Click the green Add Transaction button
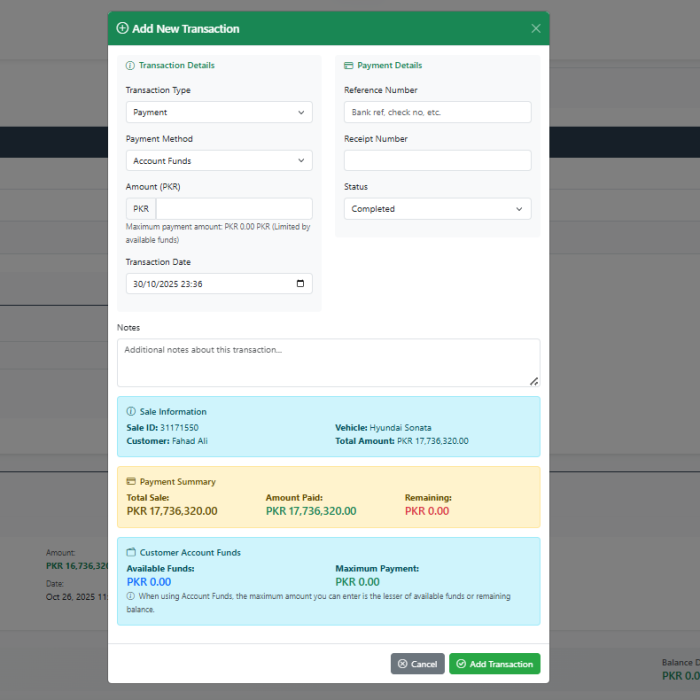Viewport: 700px width, 700px height. [494, 664]
